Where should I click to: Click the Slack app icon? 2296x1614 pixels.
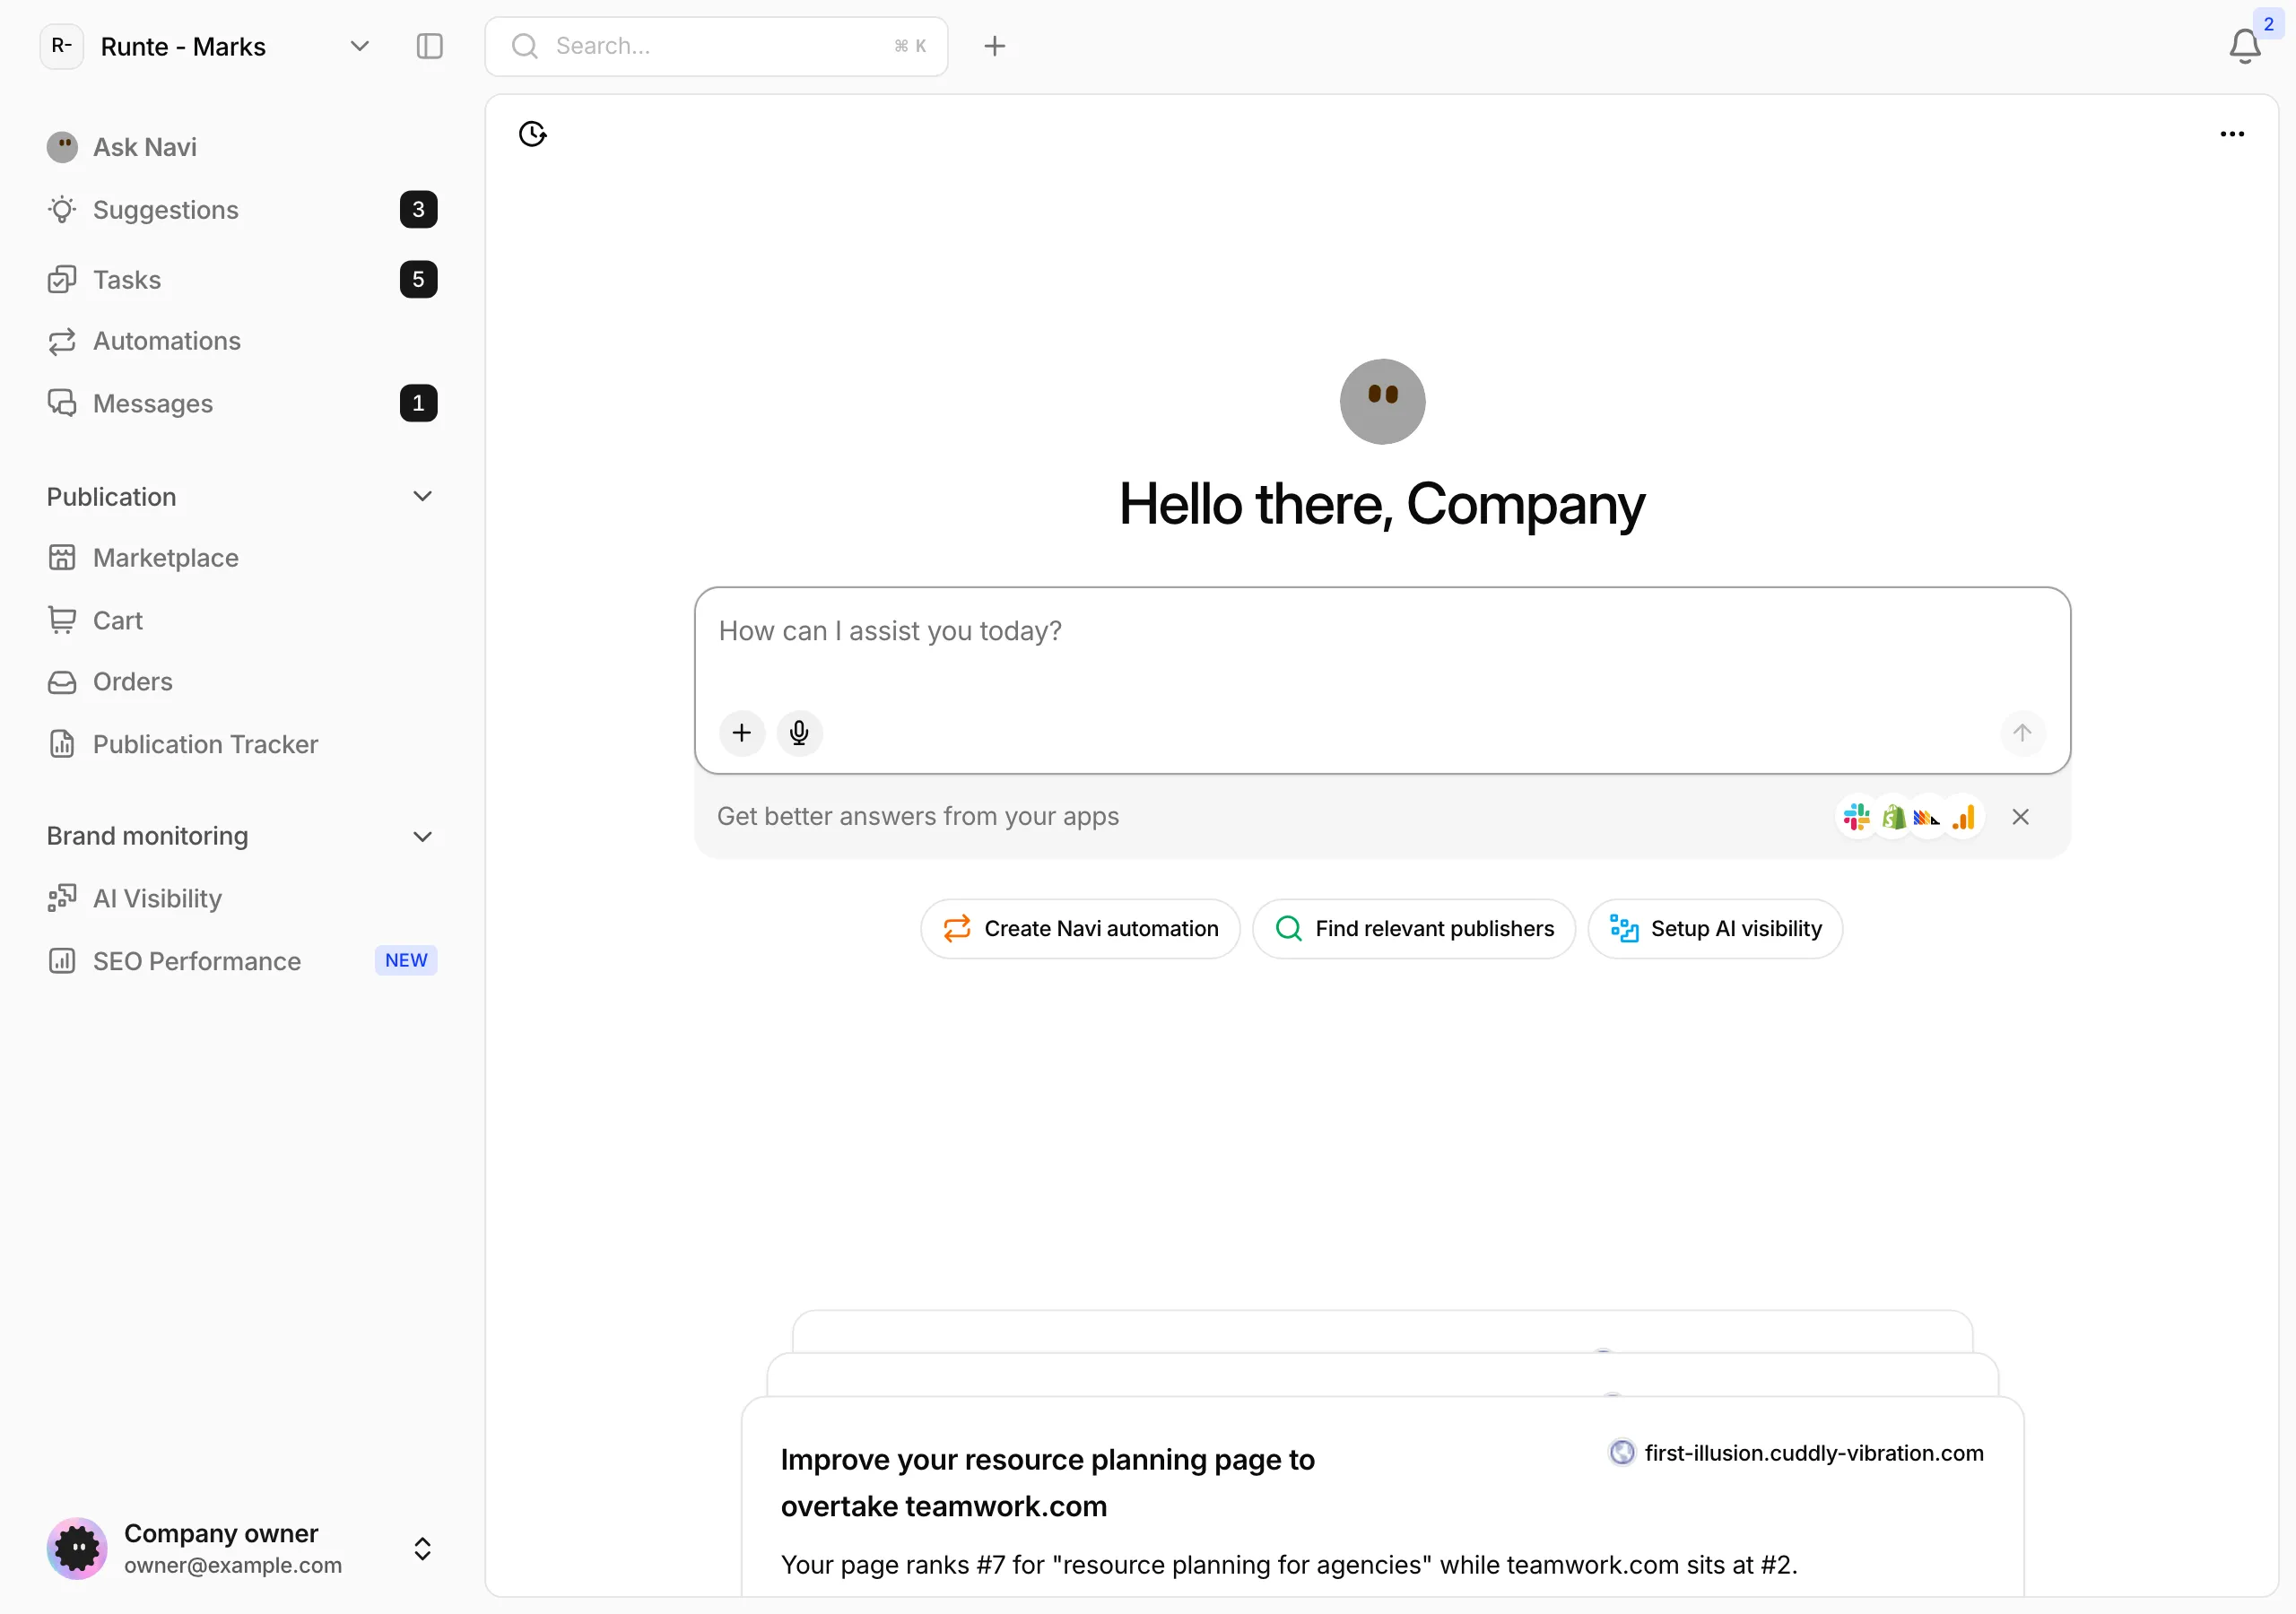pos(1856,817)
